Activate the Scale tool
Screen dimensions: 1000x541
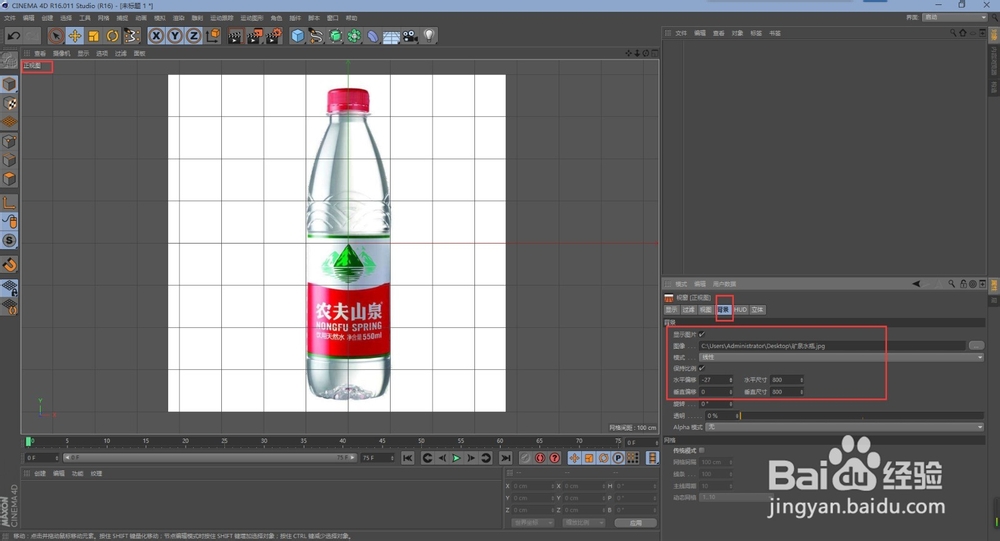(x=94, y=36)
